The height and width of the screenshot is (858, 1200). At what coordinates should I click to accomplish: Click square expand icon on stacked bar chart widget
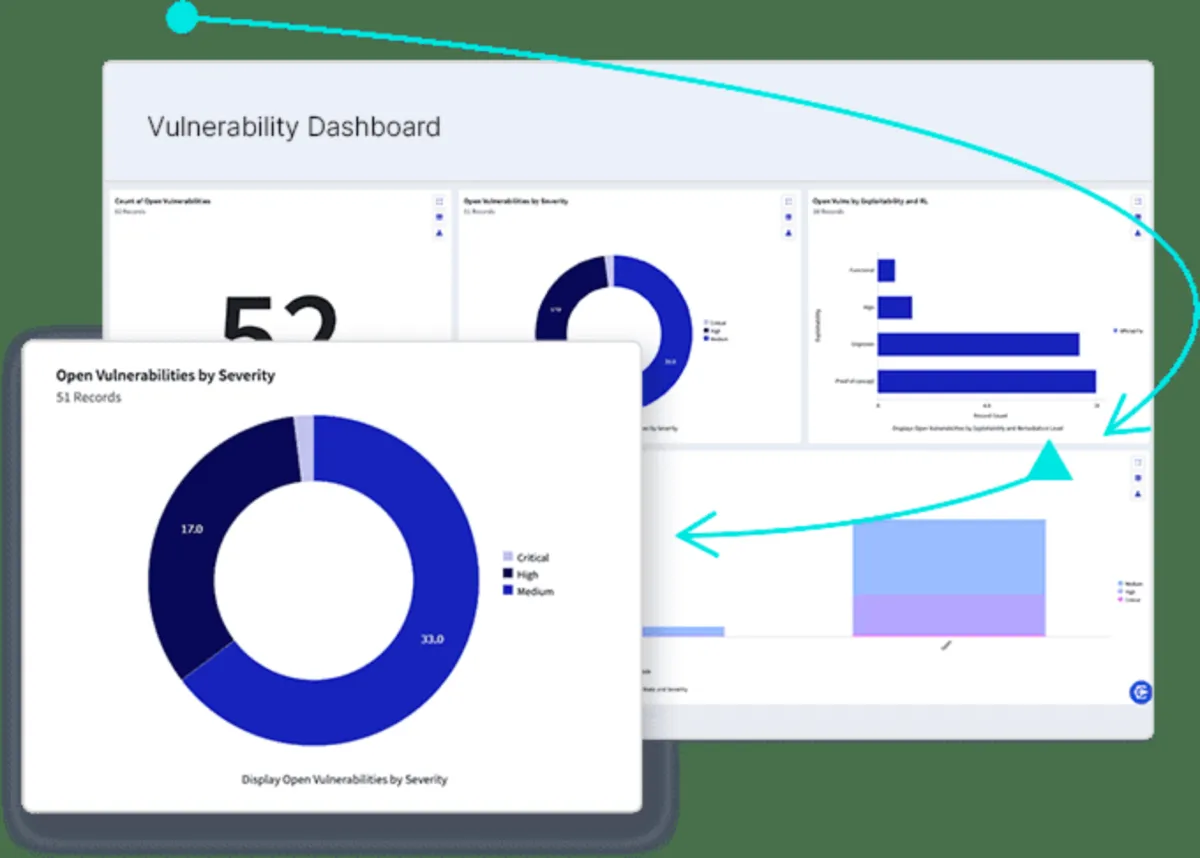point(1137,463)
